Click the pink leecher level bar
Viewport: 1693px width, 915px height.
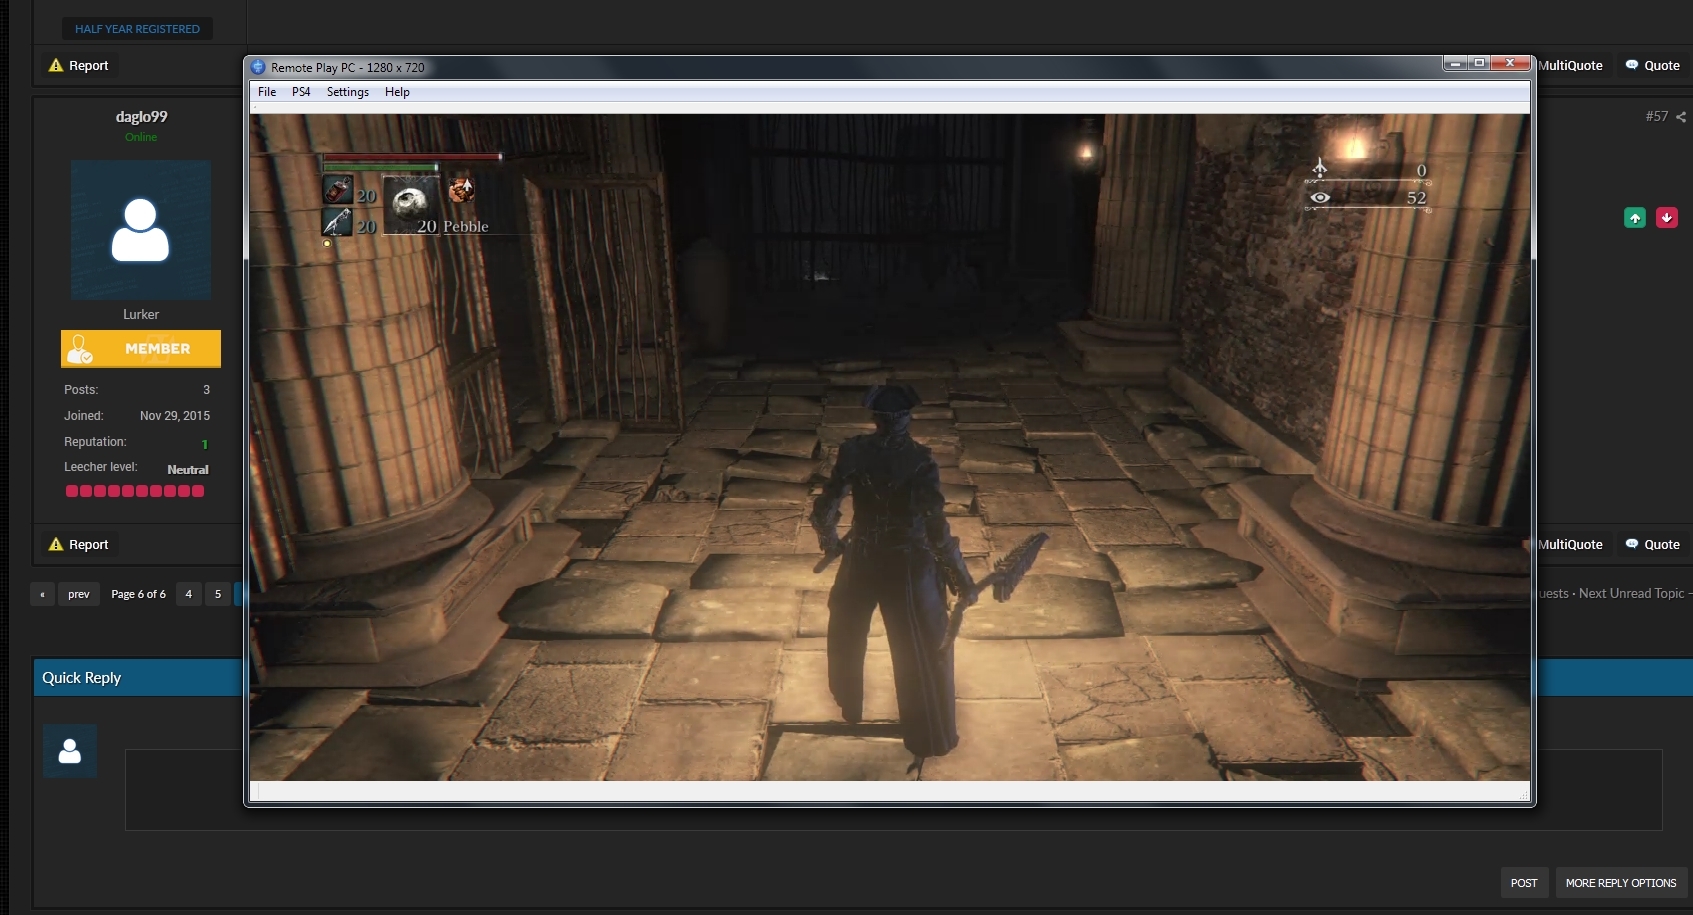(x=135, y=491)
